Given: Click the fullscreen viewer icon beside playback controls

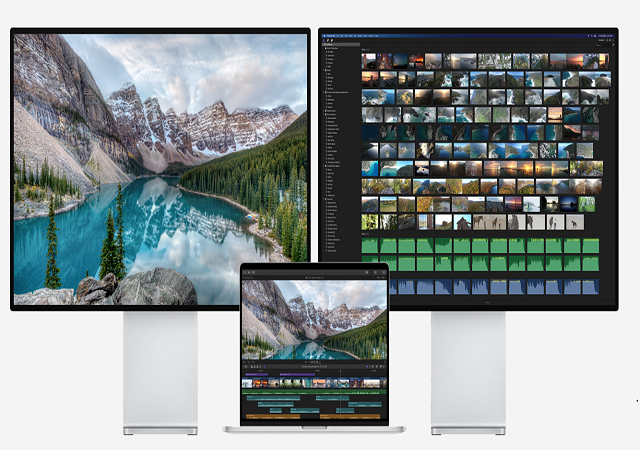Looking at the screenshot, I should coord(385,362).
